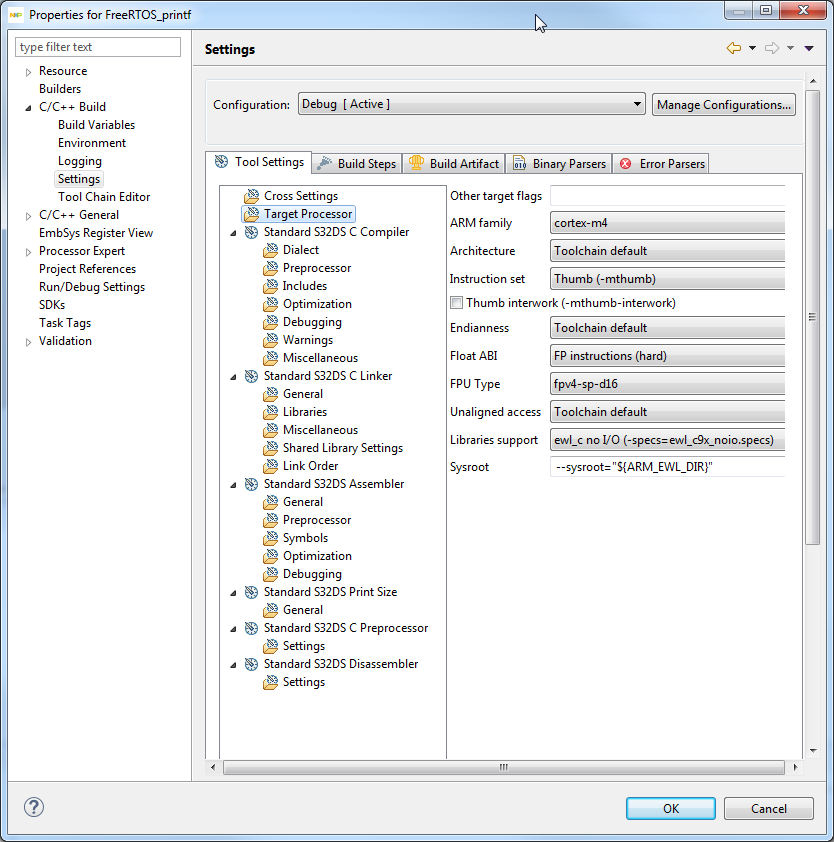Click the horizontal scrollbar thumb

pyautogui.click(x=504, y=767)
